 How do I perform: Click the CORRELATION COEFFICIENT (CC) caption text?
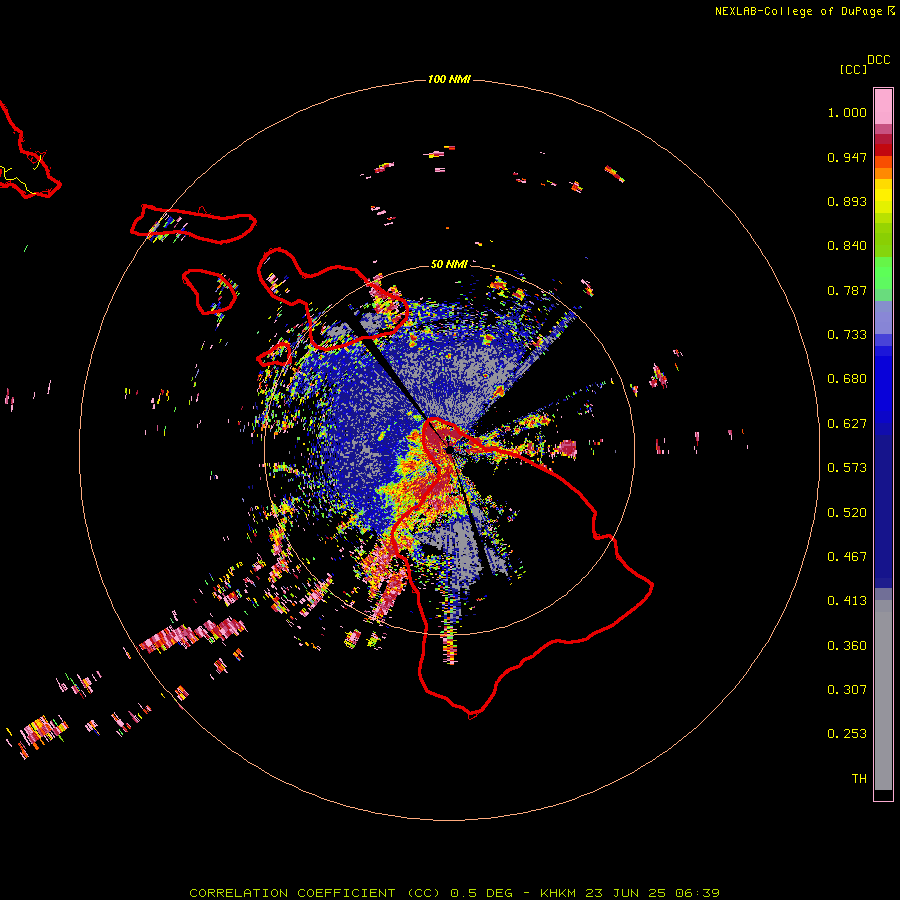(314, 893)
